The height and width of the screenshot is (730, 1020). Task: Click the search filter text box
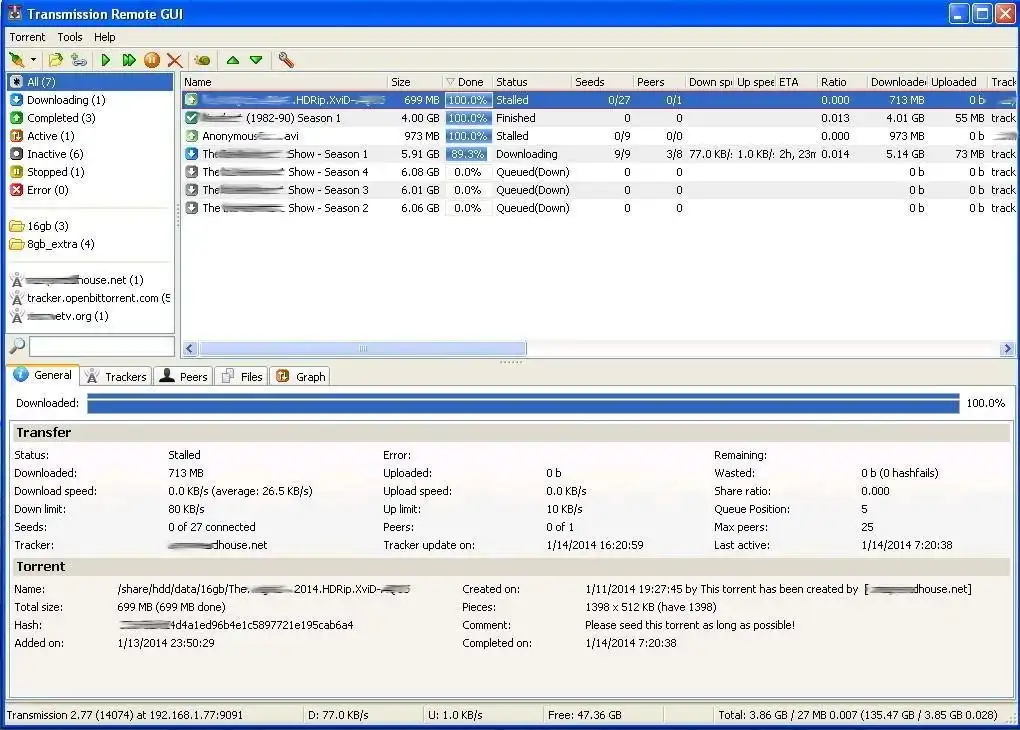click(101, 346)
